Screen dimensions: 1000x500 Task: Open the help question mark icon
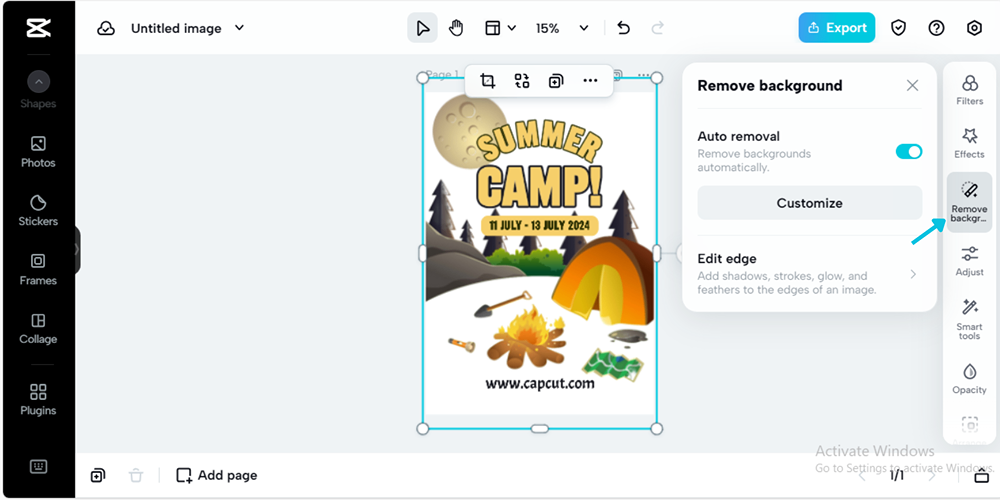[x=936, y=28]
